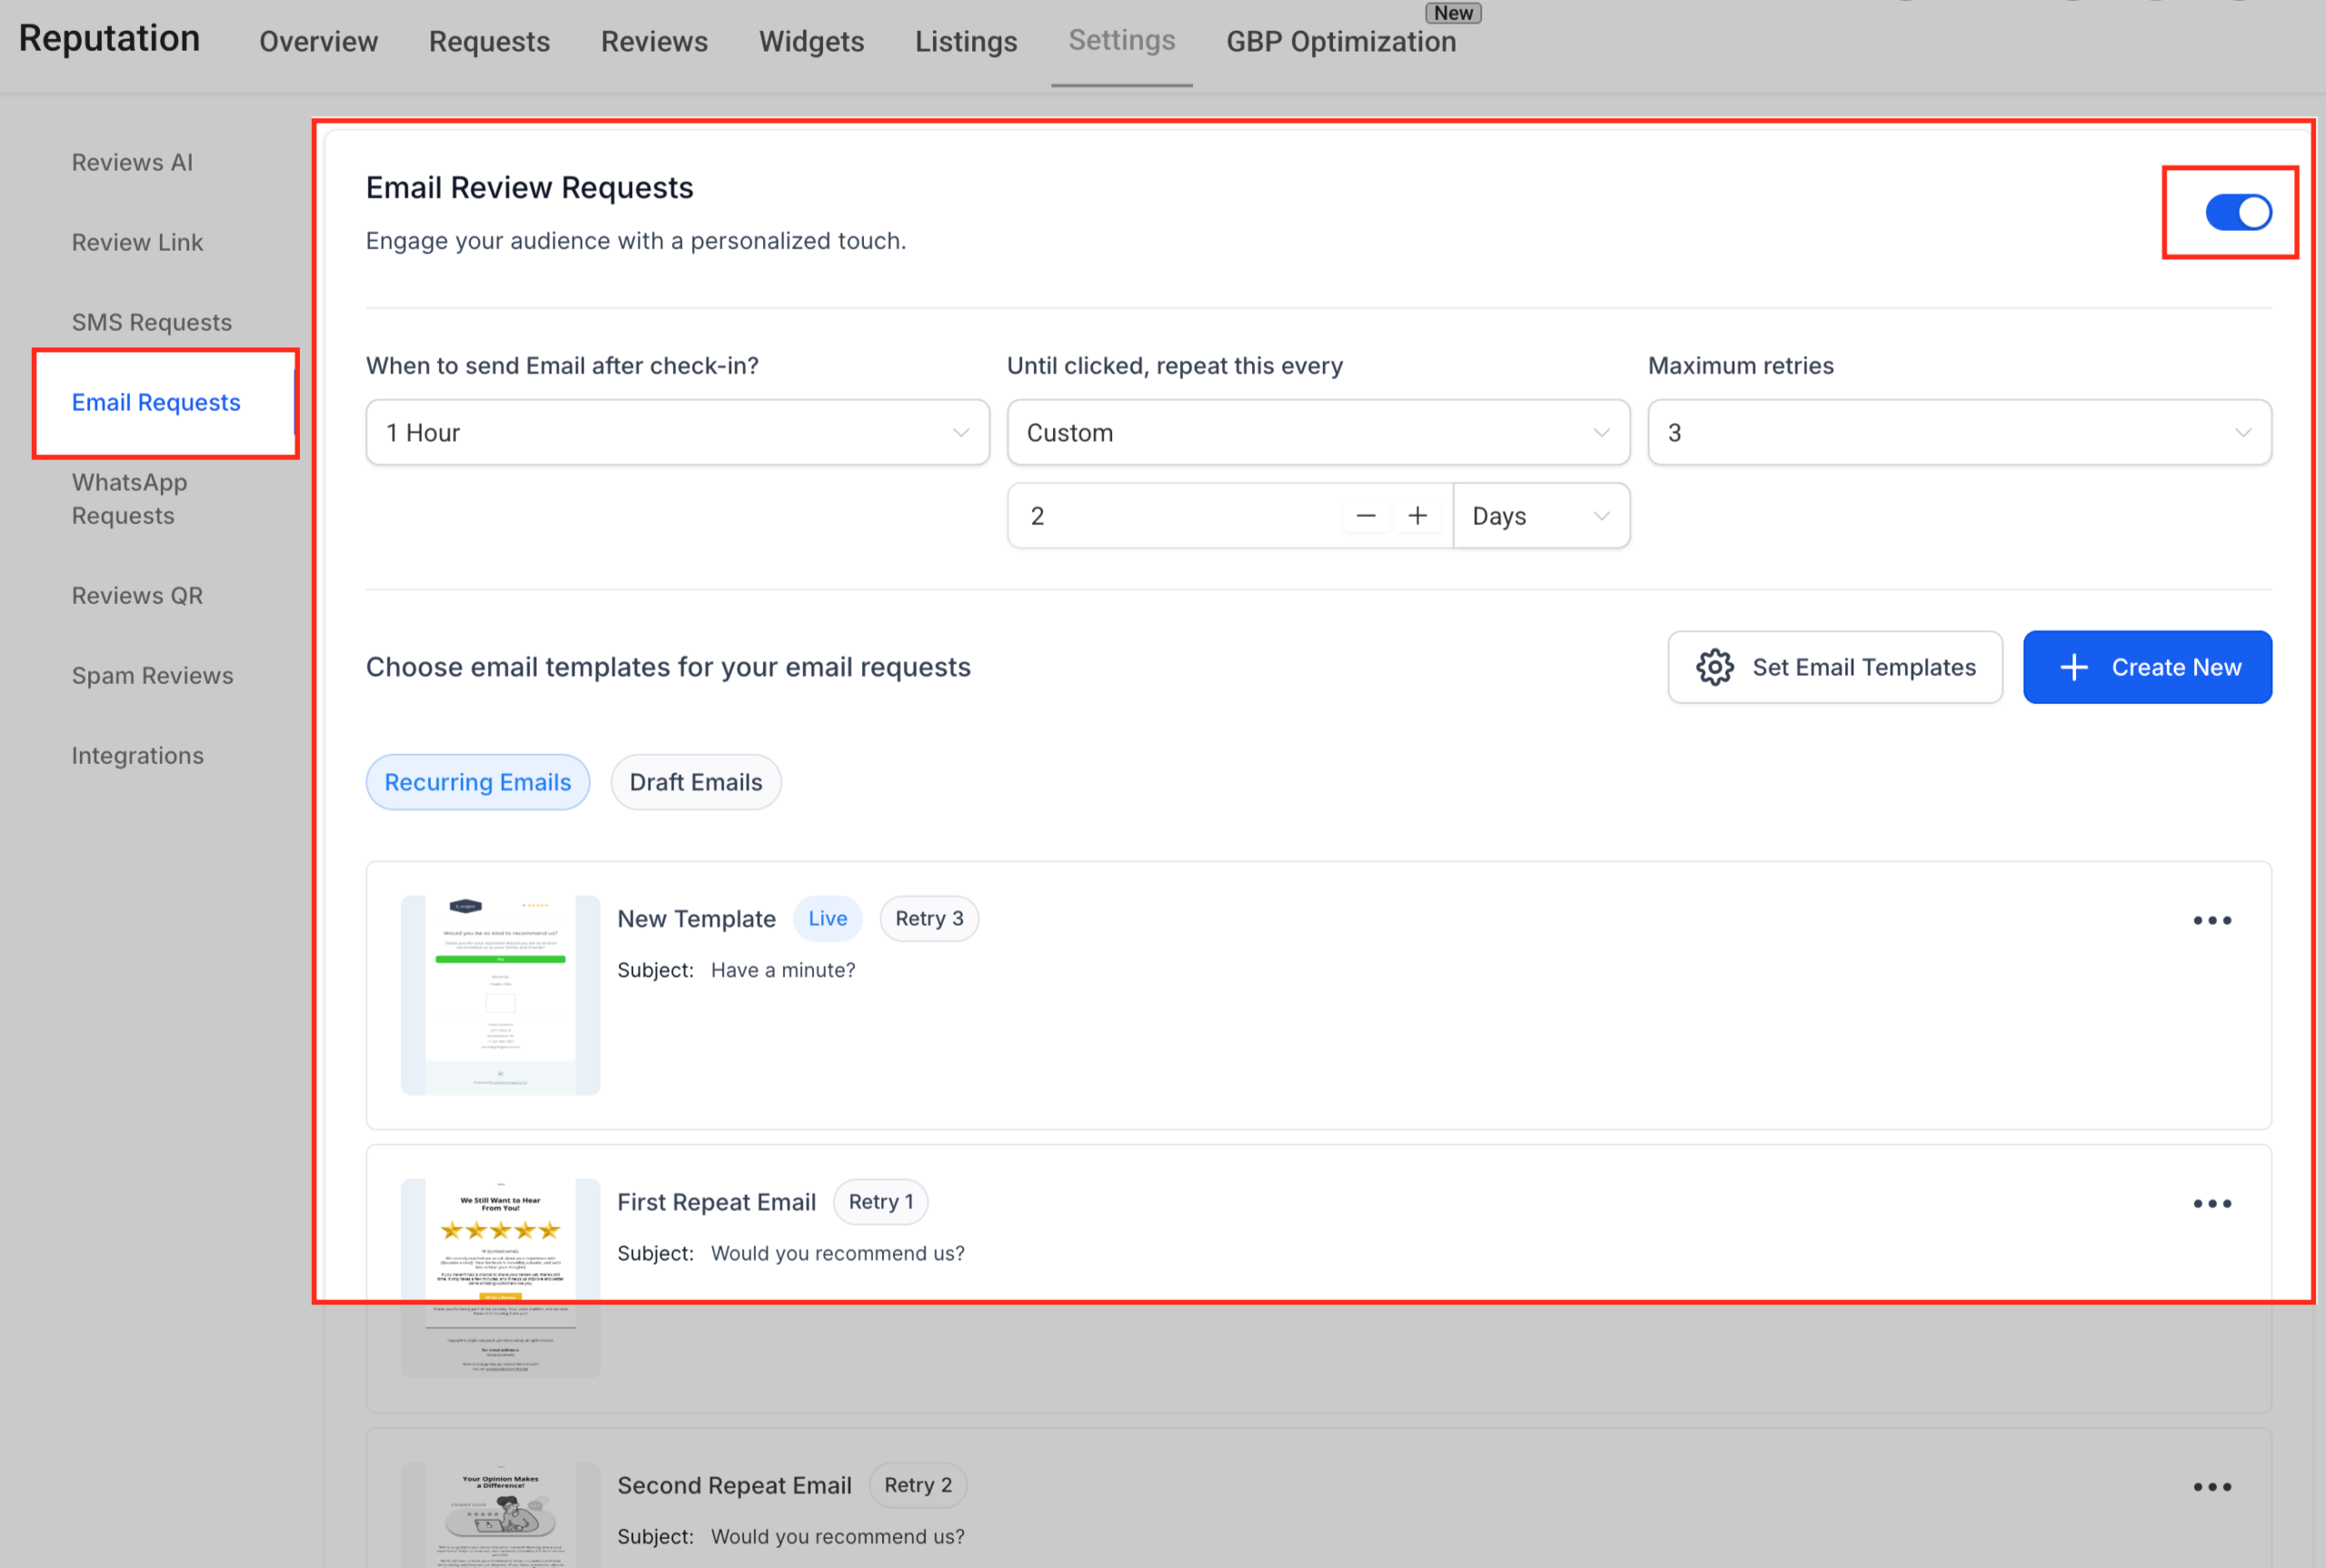The image size is (2326, 1568).
Task: Select Email Requests in the sidebar
Action: point(156,402)
